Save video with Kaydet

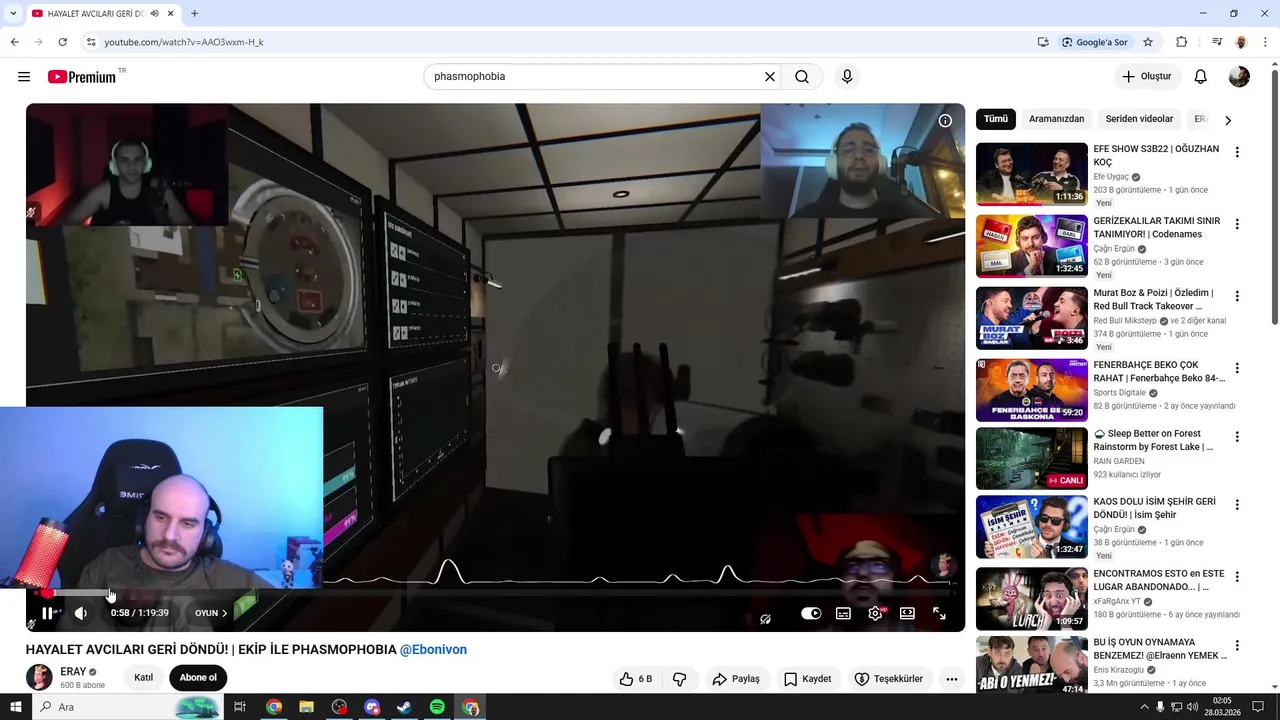pyautogui.click(x=808, y=679)
